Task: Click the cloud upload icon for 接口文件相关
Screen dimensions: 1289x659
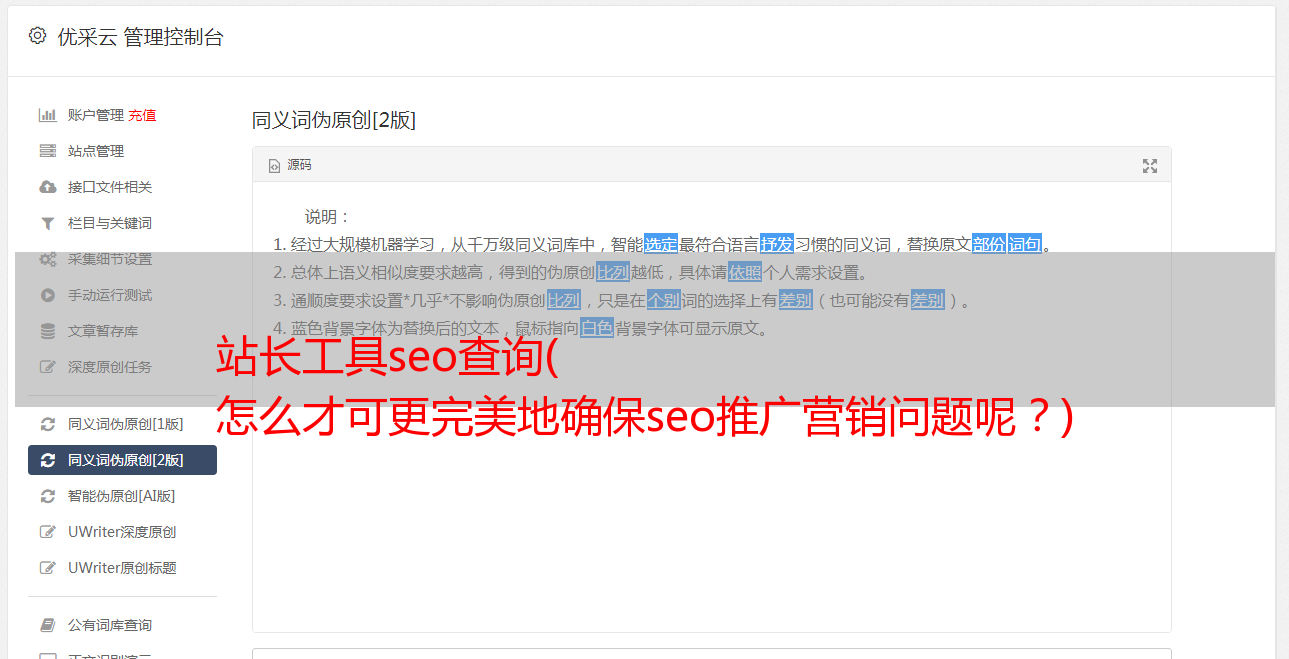Action: (47, 187)
